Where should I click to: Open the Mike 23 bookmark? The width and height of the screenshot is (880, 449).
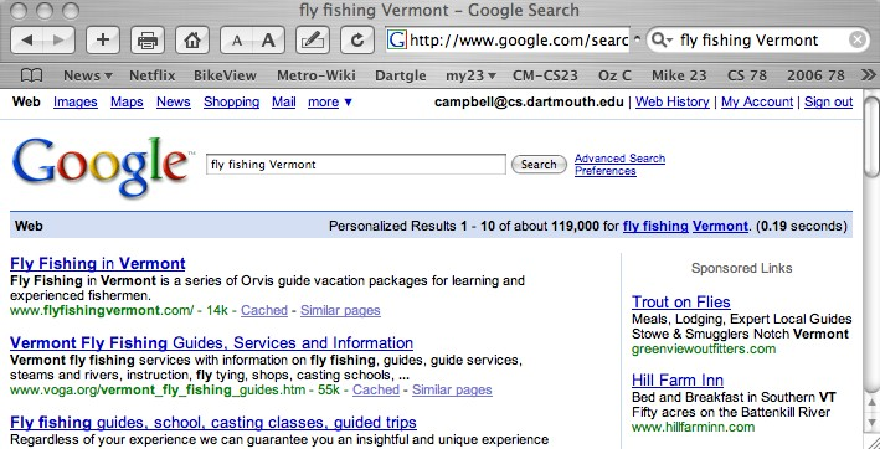[x=679, y=75]
